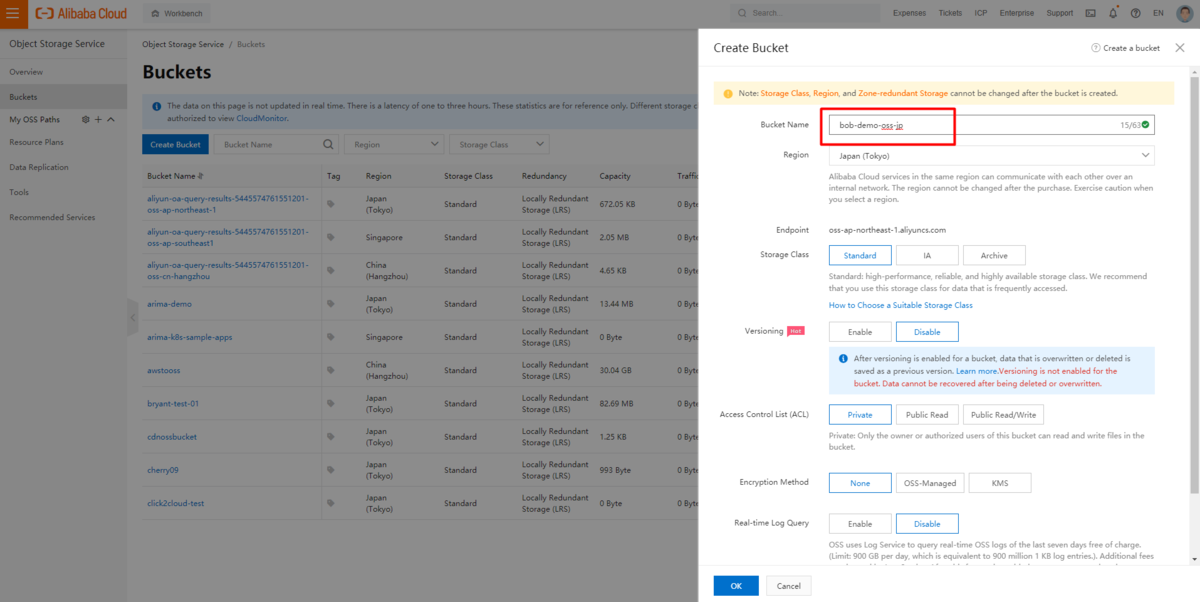Viewport: 1200px width, 602px height.
Task: Click the Workbench home button
Action: coord(176,13)
